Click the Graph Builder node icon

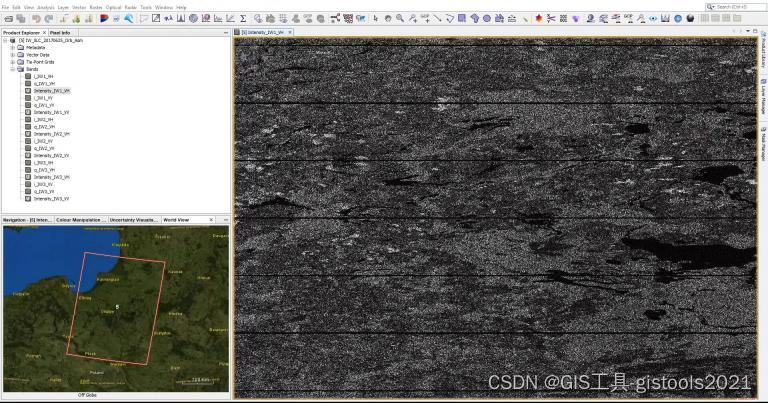click(x=335, y=19)
